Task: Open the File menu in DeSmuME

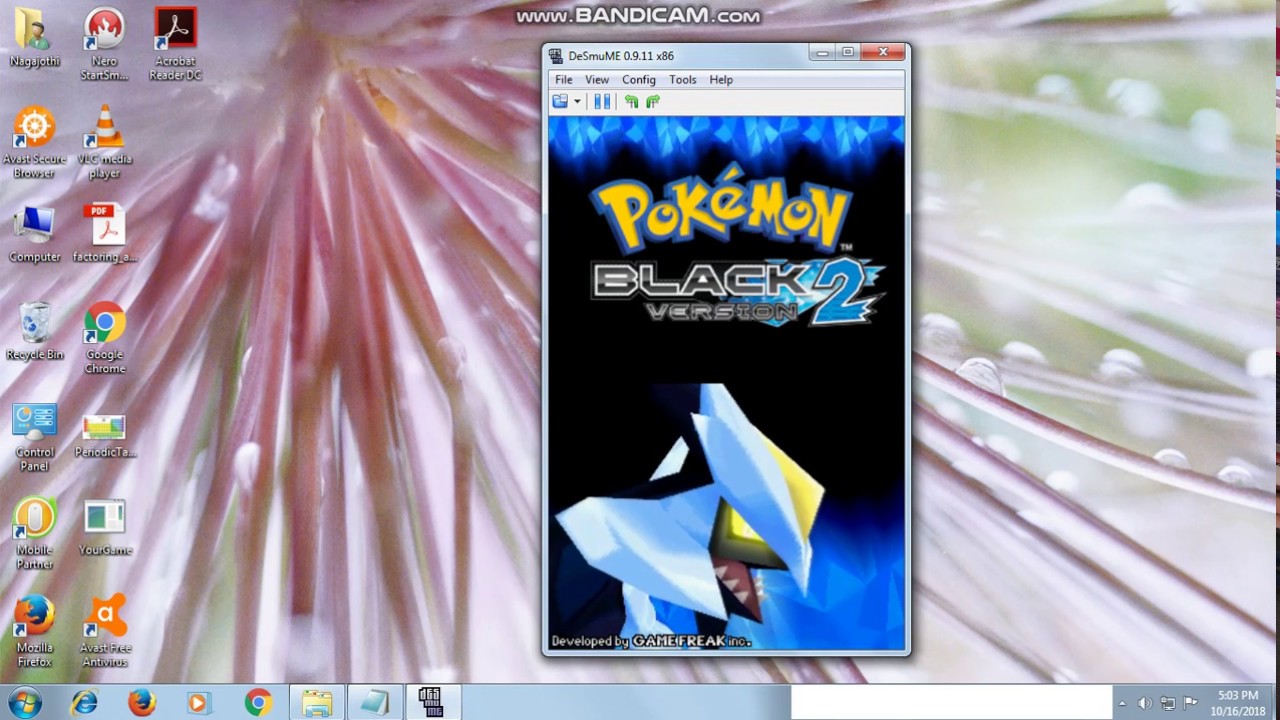Action: [564, 80]
